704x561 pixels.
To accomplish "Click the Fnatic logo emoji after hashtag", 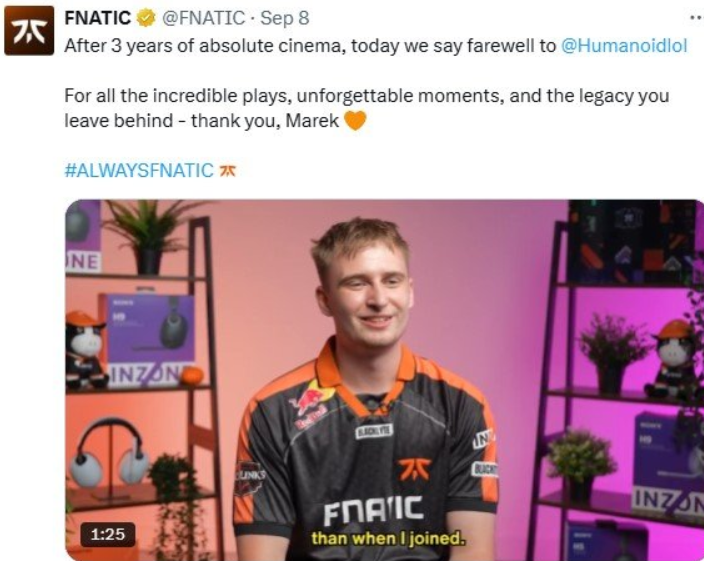I will [227, 171].
